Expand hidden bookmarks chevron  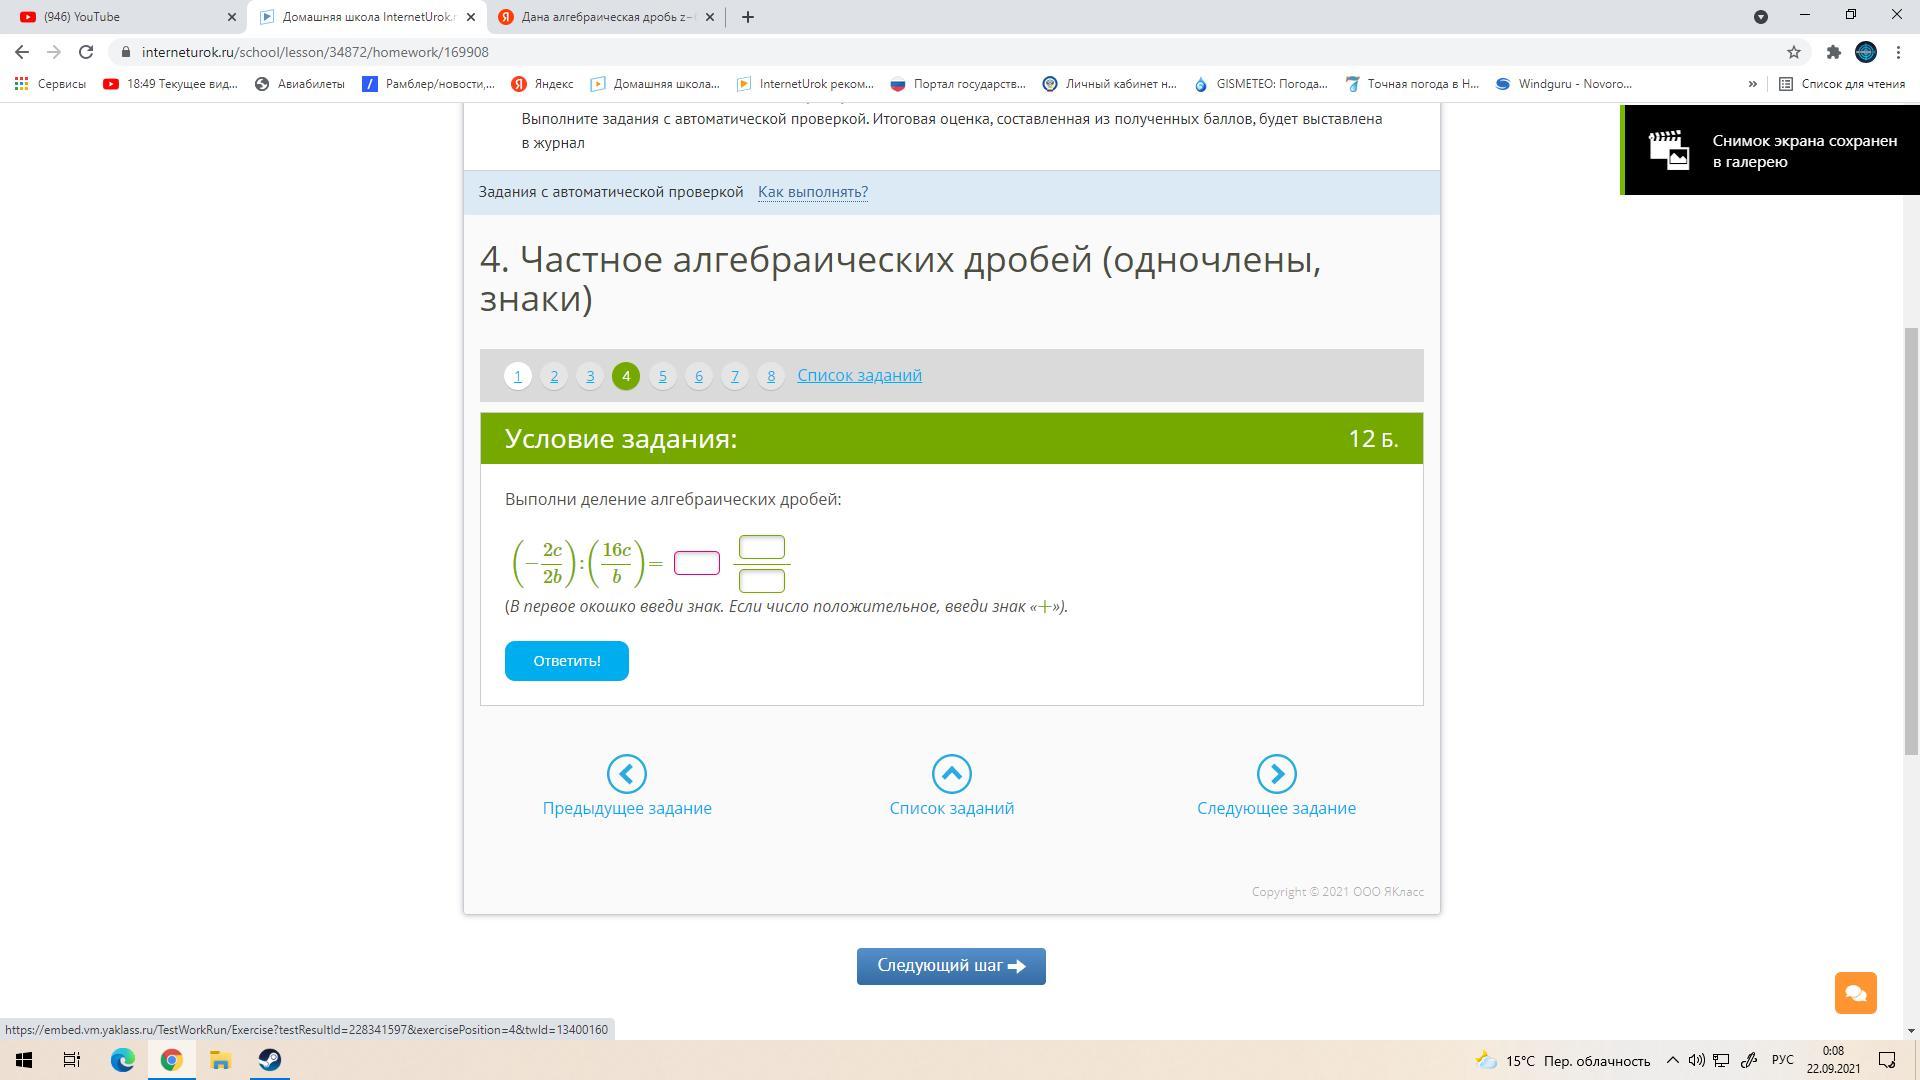(1752, 84)
